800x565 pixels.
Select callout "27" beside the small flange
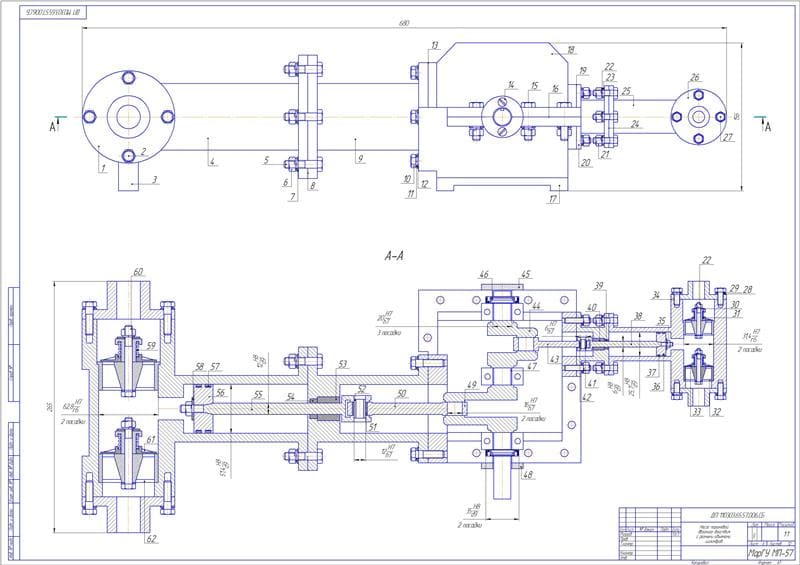pos(728,137)
